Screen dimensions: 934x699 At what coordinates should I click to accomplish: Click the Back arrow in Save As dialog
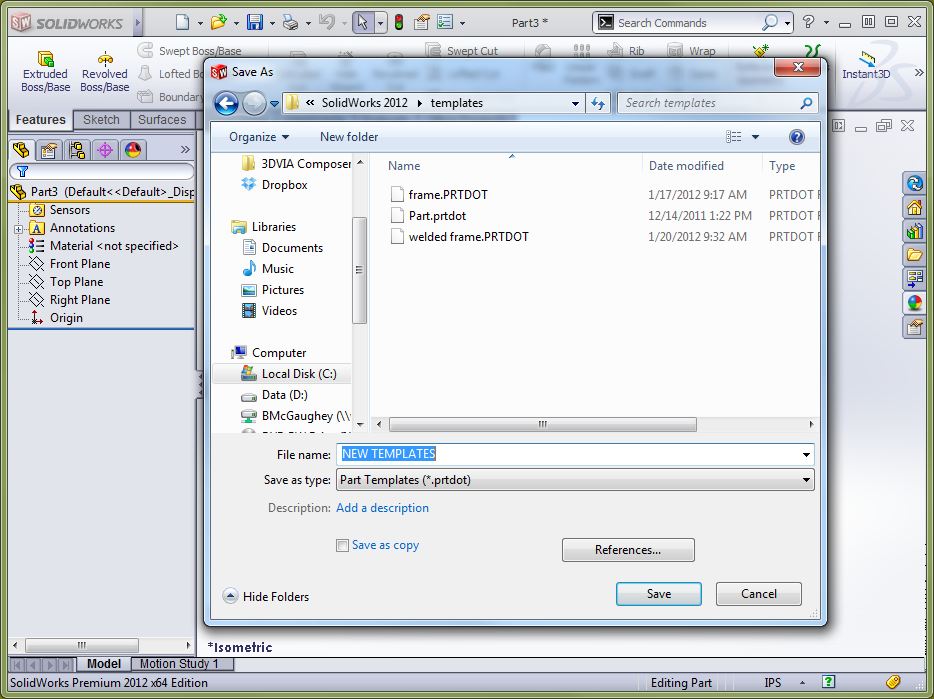[x=226, y=104]
